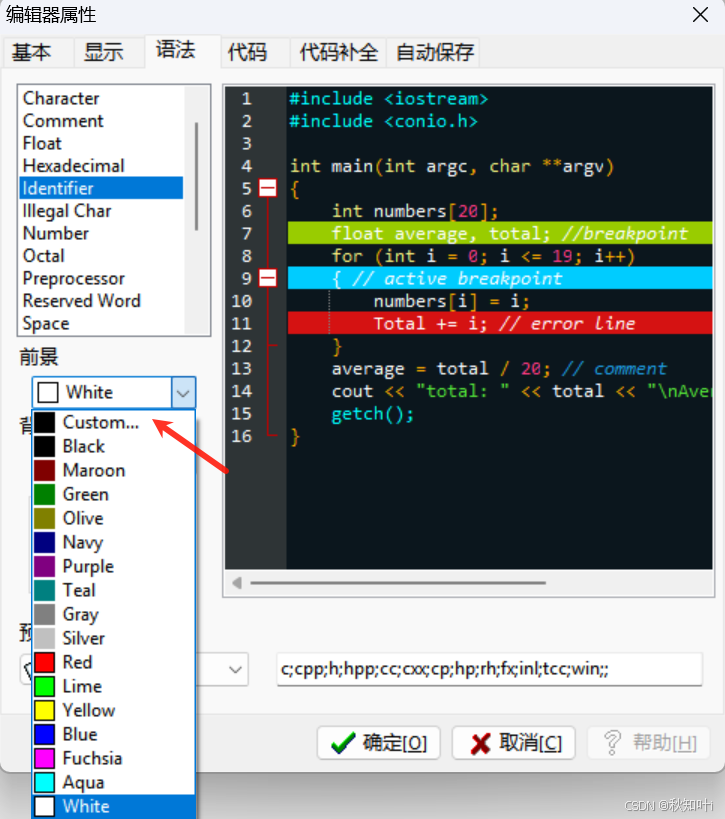
Task: Select Blue in the color dropdown
Action: 114,734
